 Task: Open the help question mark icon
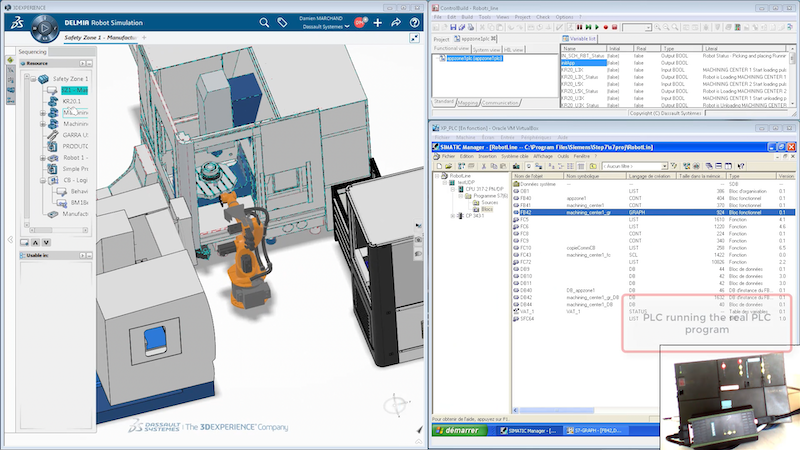[x=415, y=22]
